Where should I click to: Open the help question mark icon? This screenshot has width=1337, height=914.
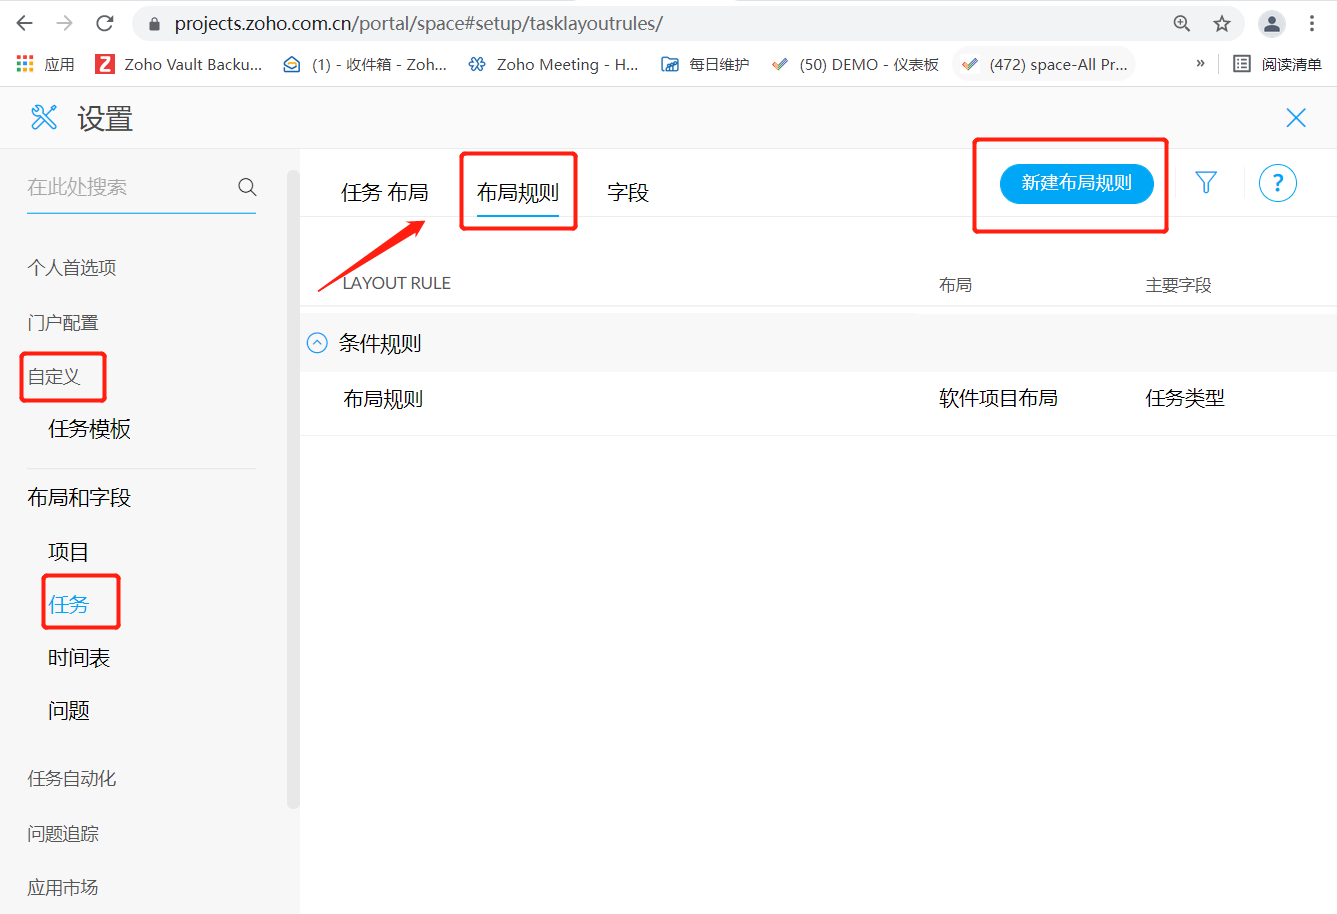point(1277,183)
